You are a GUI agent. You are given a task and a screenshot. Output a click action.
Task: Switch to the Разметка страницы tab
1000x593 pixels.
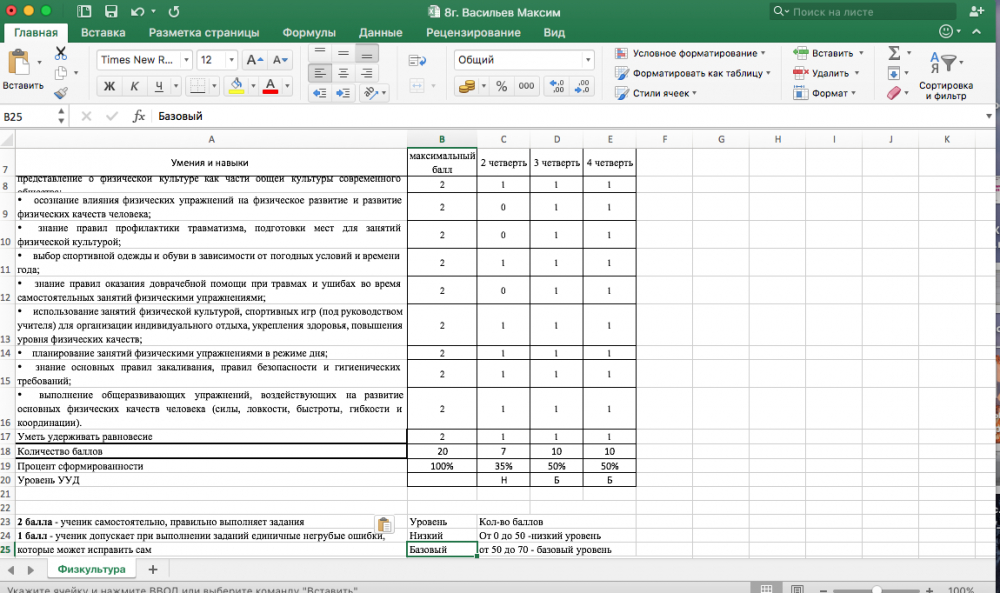pyautogui.click(x=204, y=33)
